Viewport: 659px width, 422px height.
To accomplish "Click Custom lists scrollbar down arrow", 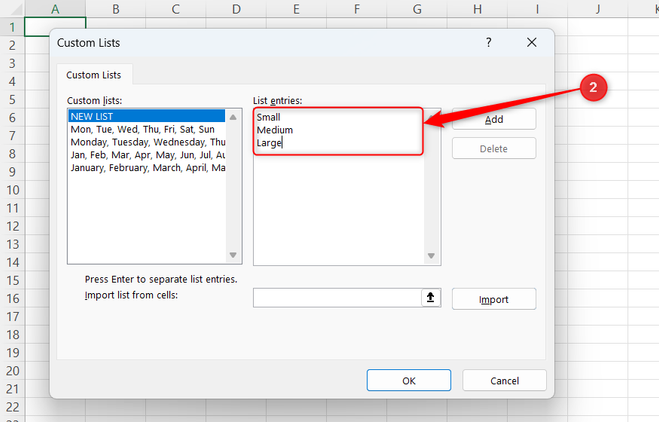I will coord(233,255).
